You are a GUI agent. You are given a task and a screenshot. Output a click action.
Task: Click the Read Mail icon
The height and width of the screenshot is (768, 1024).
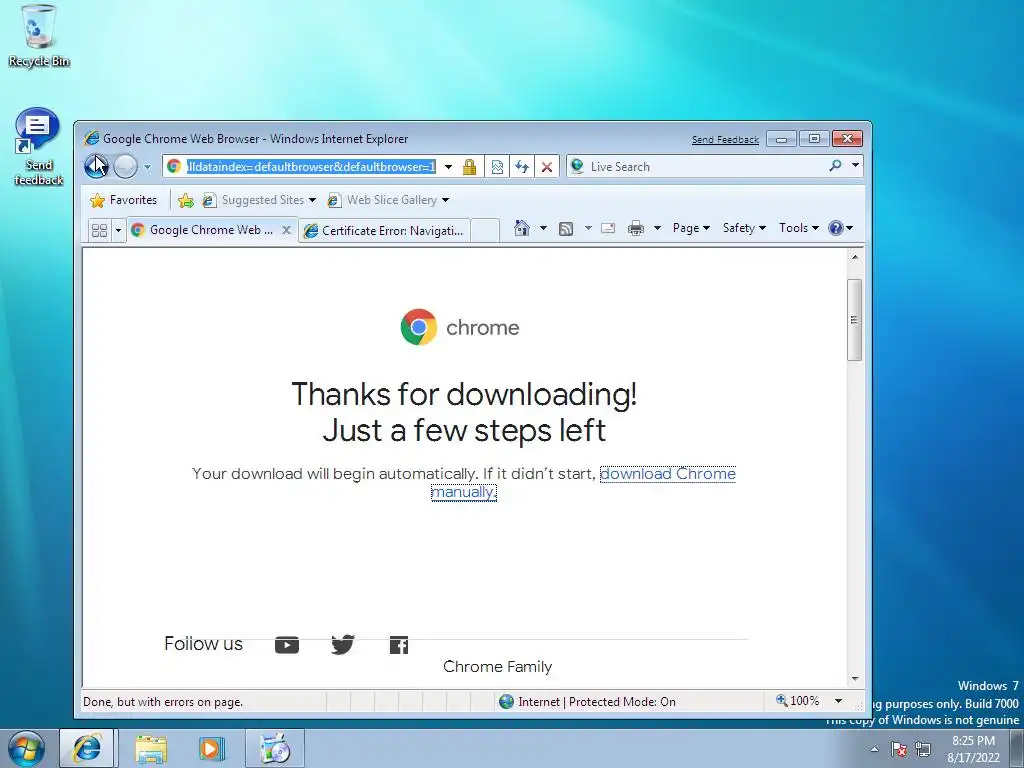pos(608,228)
